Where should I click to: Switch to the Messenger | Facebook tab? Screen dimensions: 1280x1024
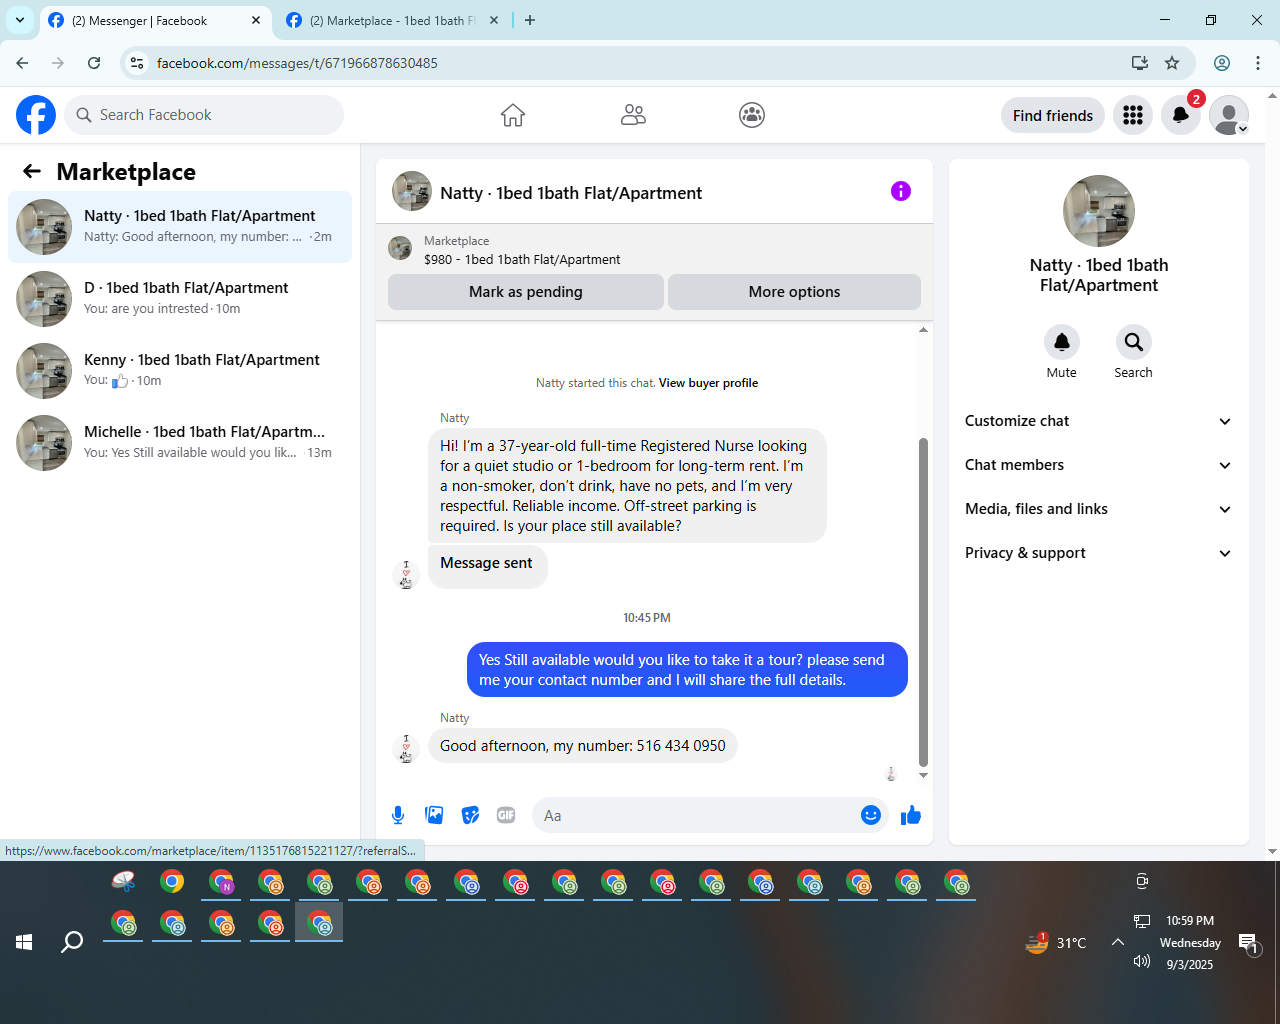pos(140,20)
